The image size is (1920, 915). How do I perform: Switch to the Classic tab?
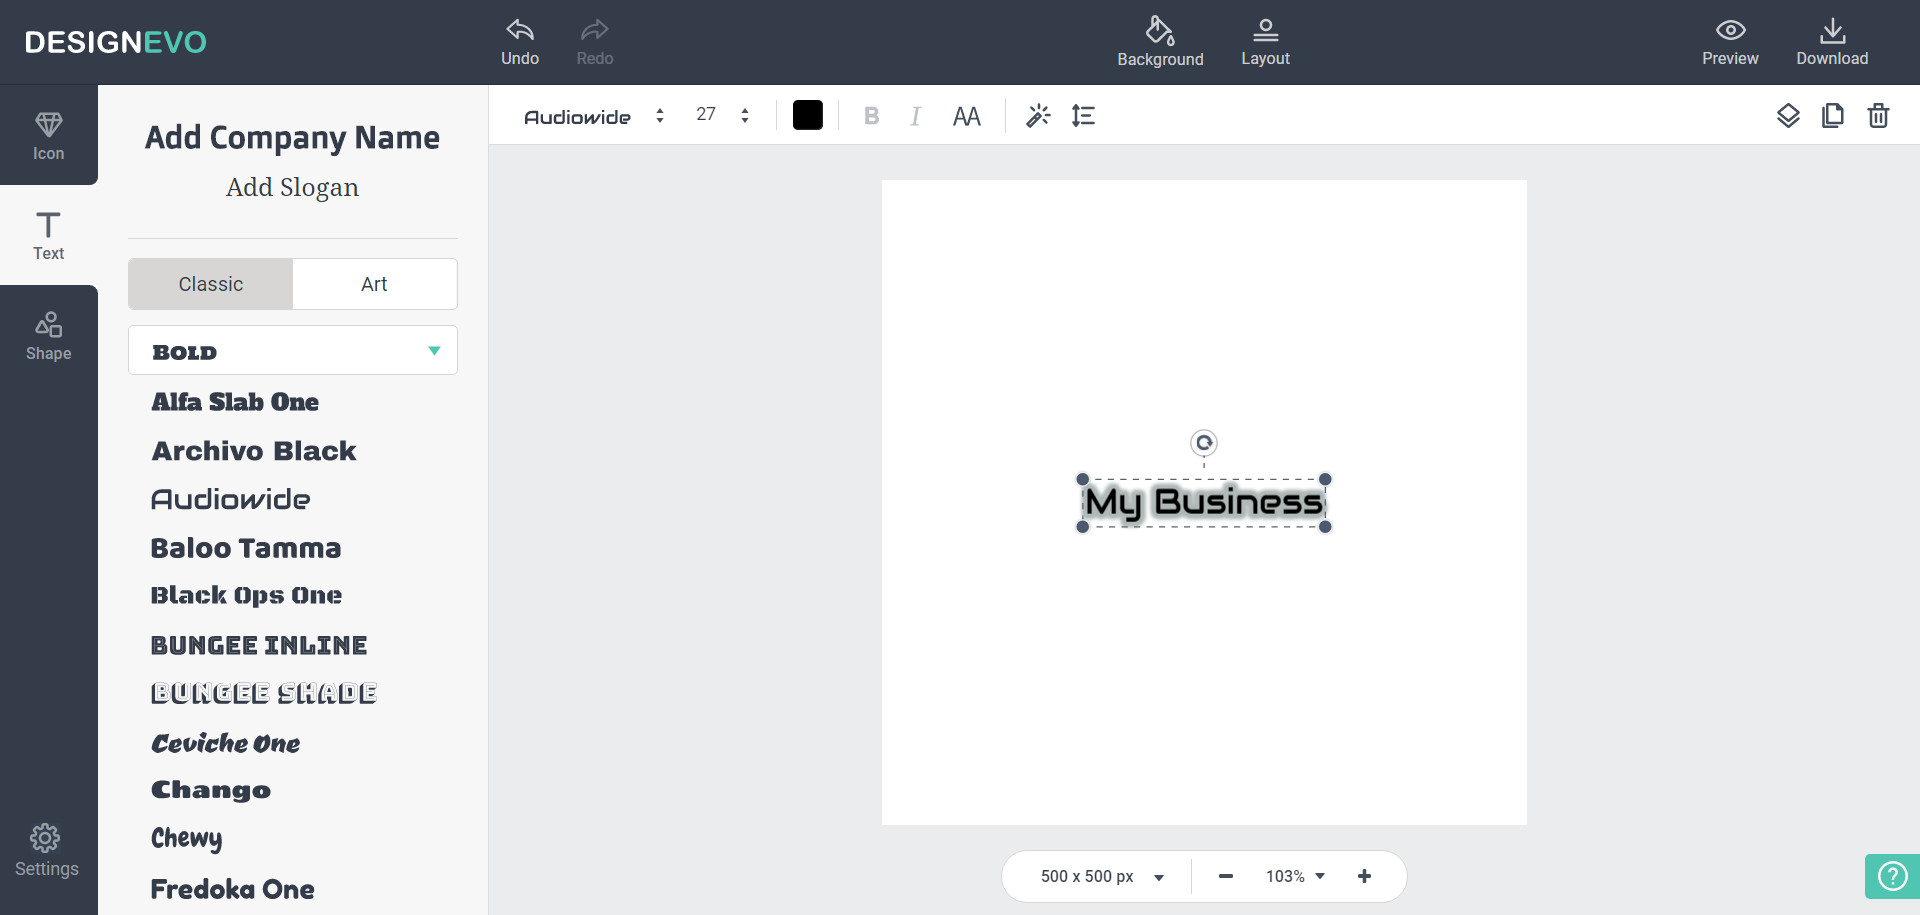211,284
